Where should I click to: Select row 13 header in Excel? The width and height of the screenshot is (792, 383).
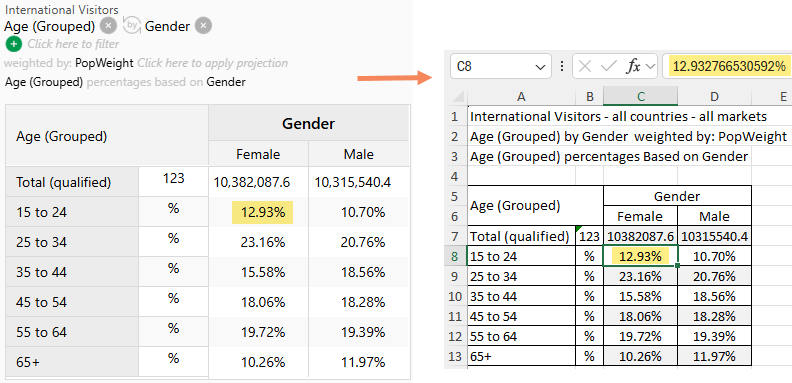pos(456,356)
